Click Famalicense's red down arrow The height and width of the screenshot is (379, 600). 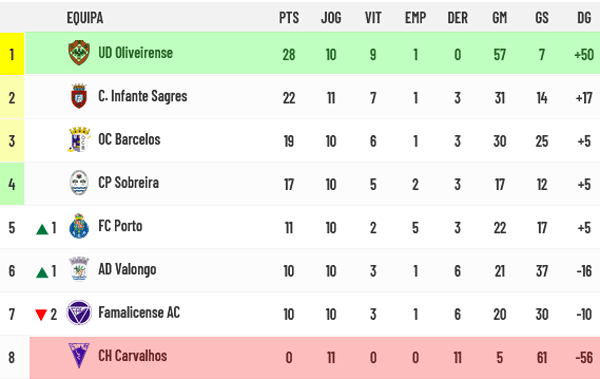41,315
